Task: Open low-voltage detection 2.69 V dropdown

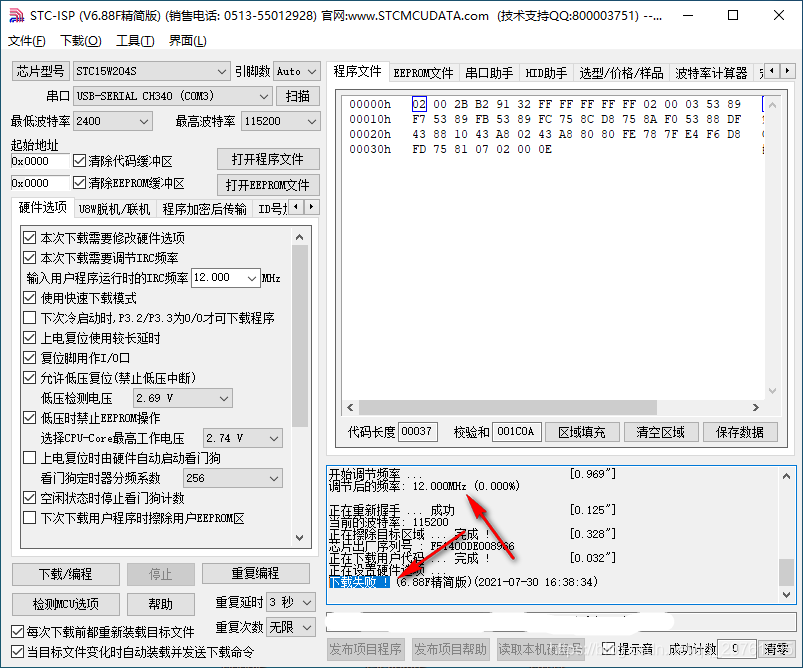Action: 182,398
